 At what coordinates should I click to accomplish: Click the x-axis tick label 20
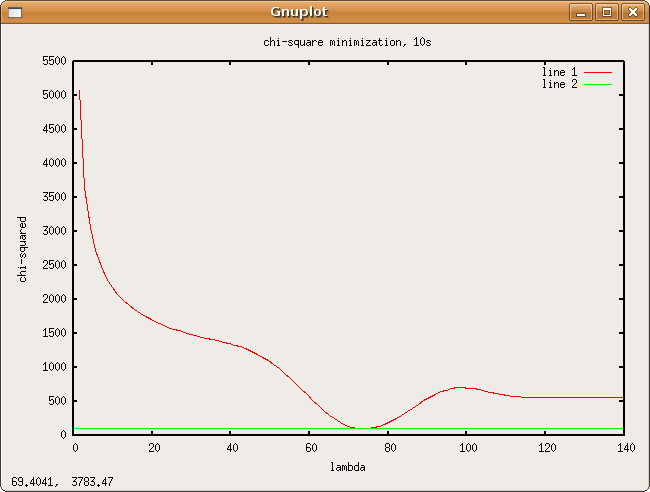pos(152,447)
